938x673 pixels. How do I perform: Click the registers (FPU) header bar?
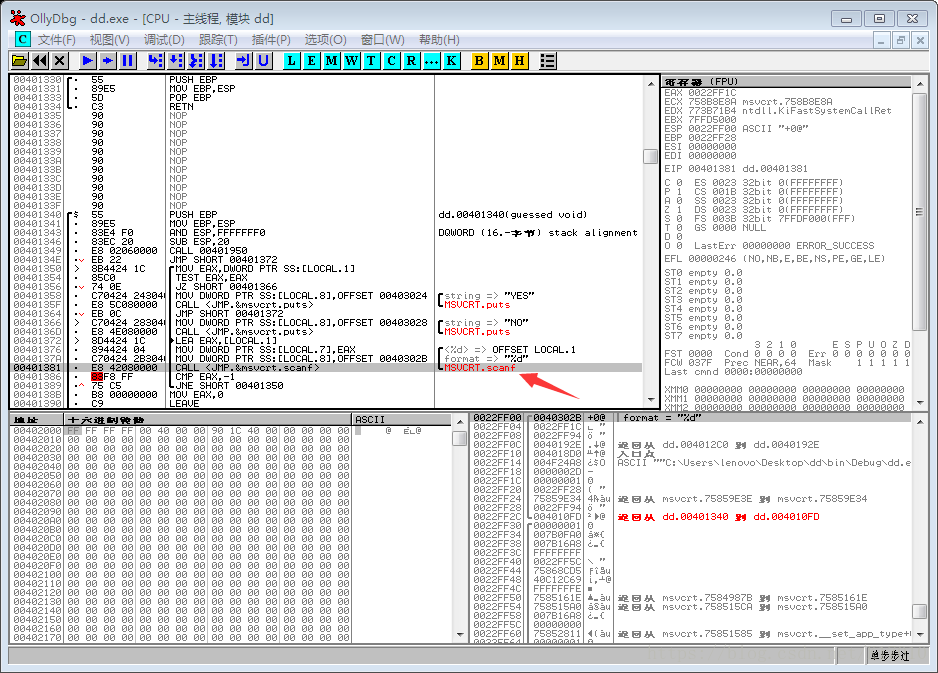pyautogui.click(x=786, y=81)
